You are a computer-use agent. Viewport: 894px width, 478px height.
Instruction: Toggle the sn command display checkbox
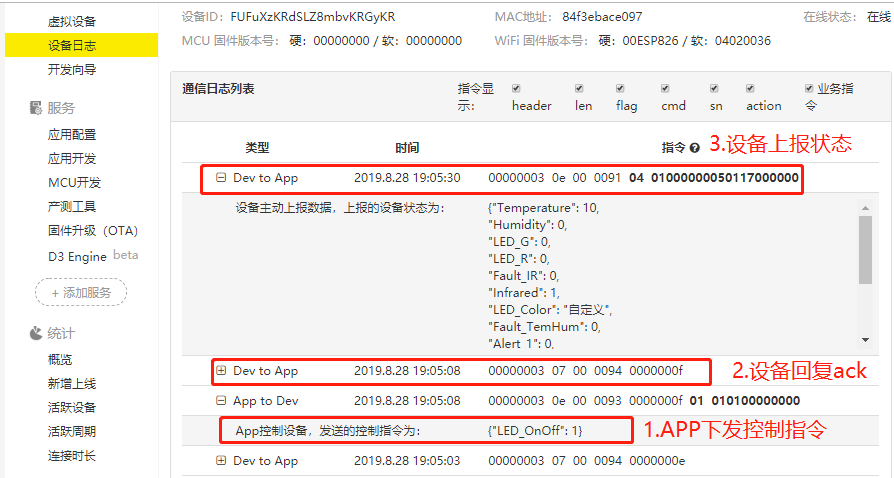click(714, 89)
